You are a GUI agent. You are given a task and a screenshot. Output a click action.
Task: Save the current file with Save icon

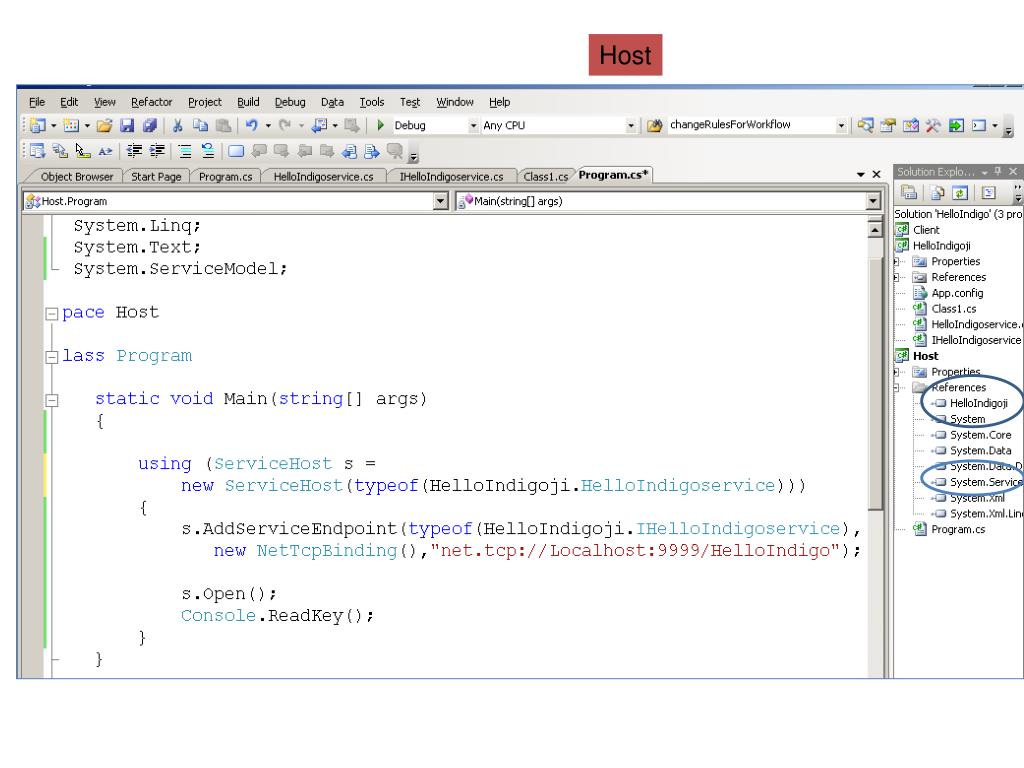point(127,125)
